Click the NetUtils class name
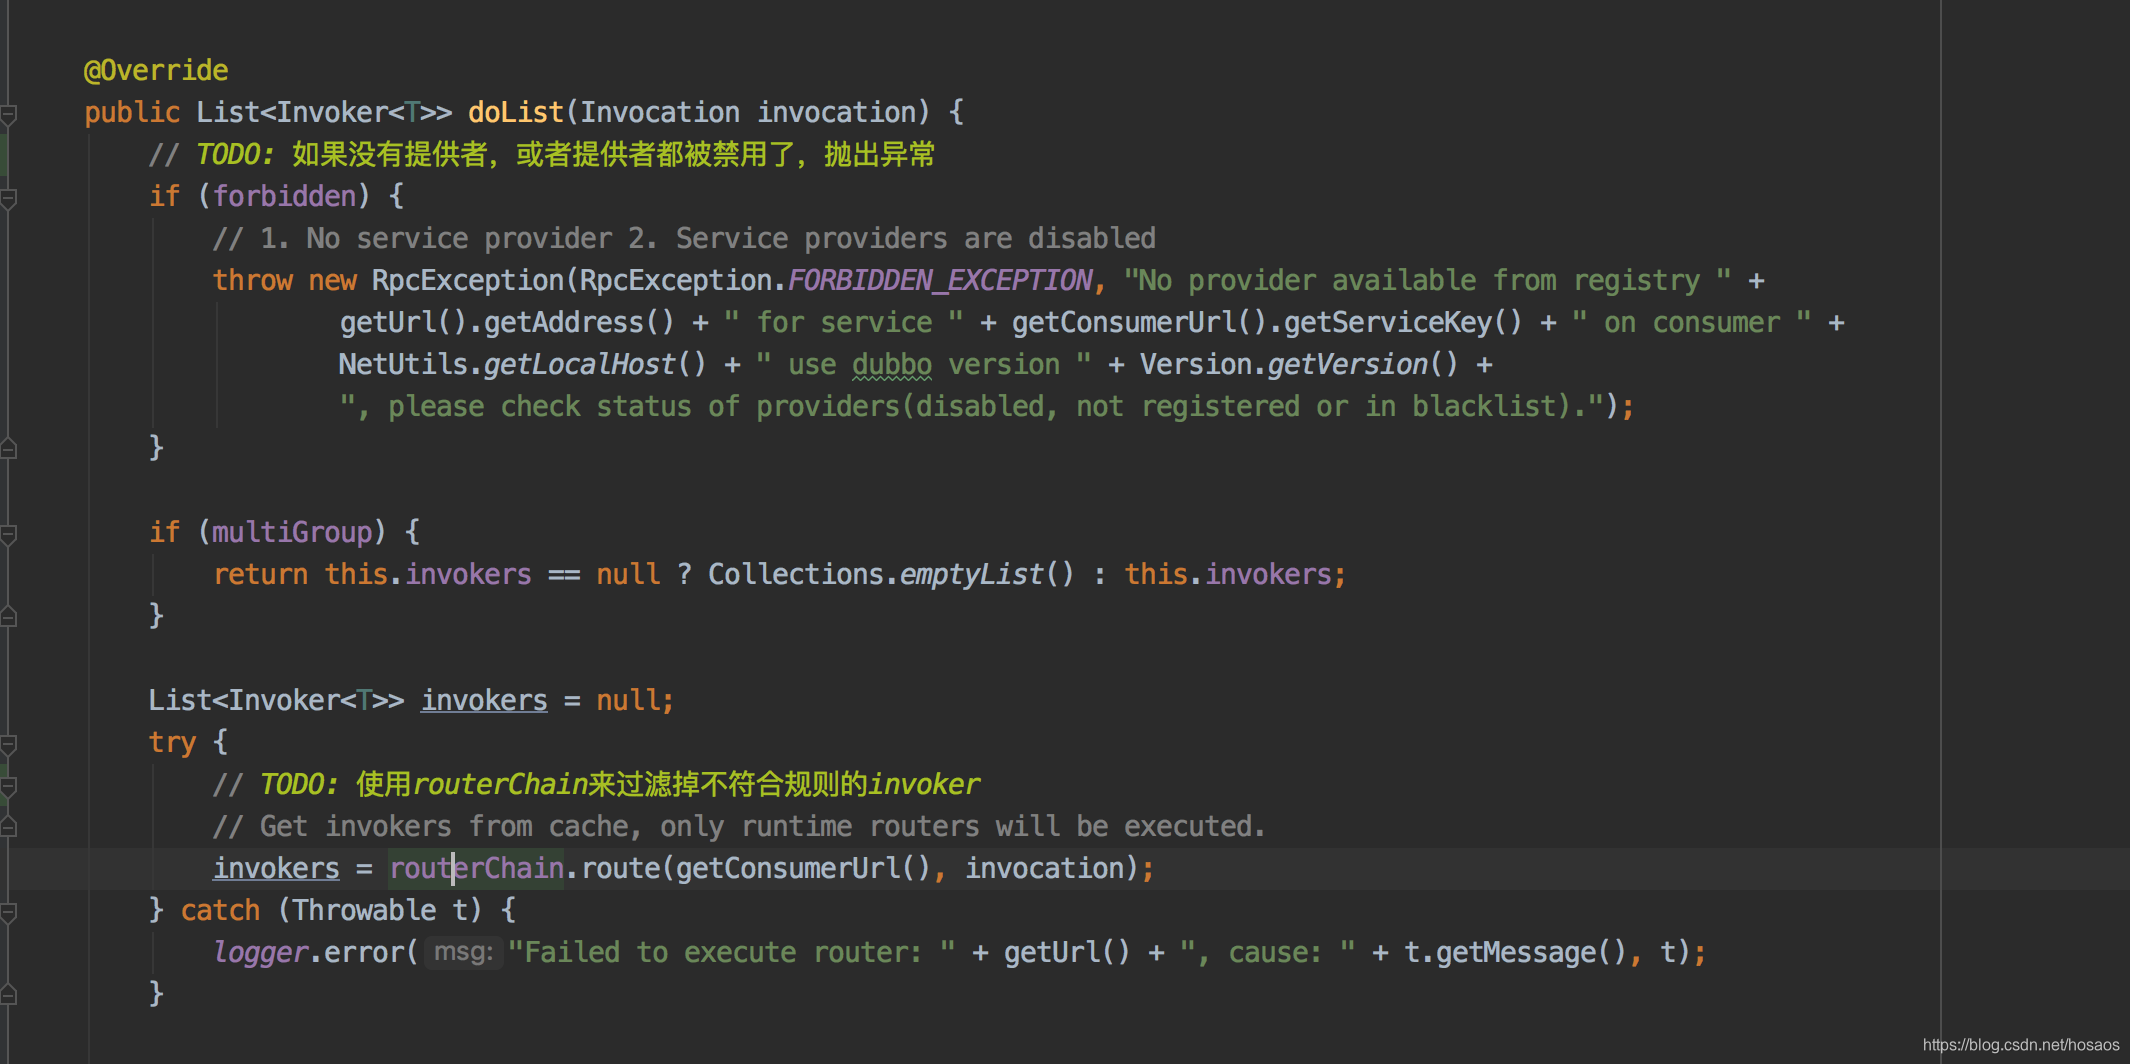The image size is (2130, 1064). pos(404,364)
